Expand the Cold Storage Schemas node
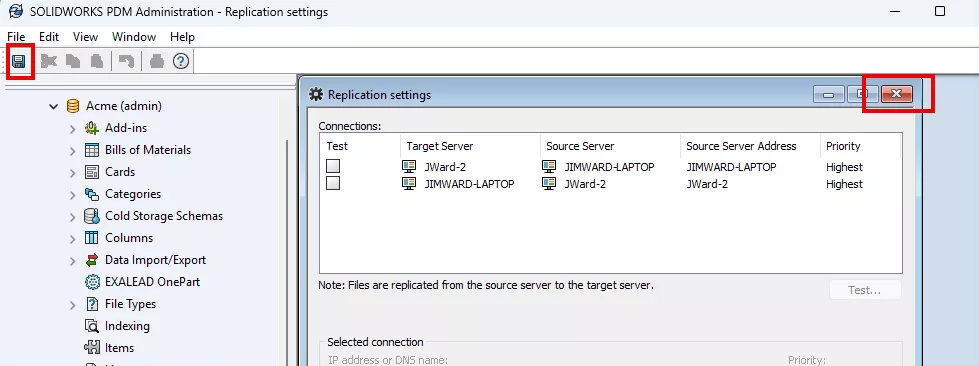Image resolution: width=979 pixels, height=366 pixels. click(x=72, y=217)
